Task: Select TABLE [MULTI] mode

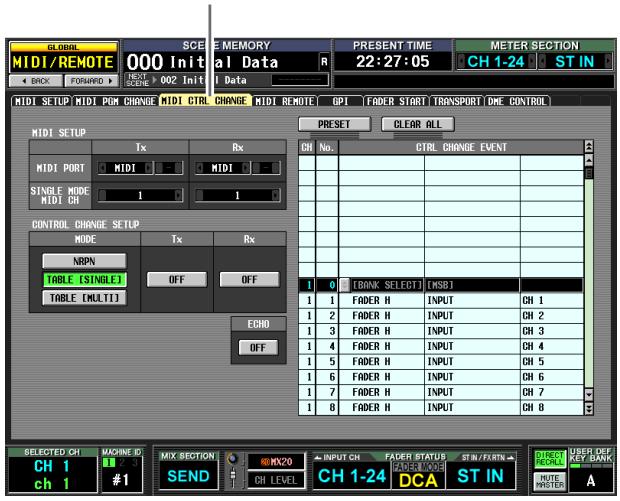Action: pos(84,298)
